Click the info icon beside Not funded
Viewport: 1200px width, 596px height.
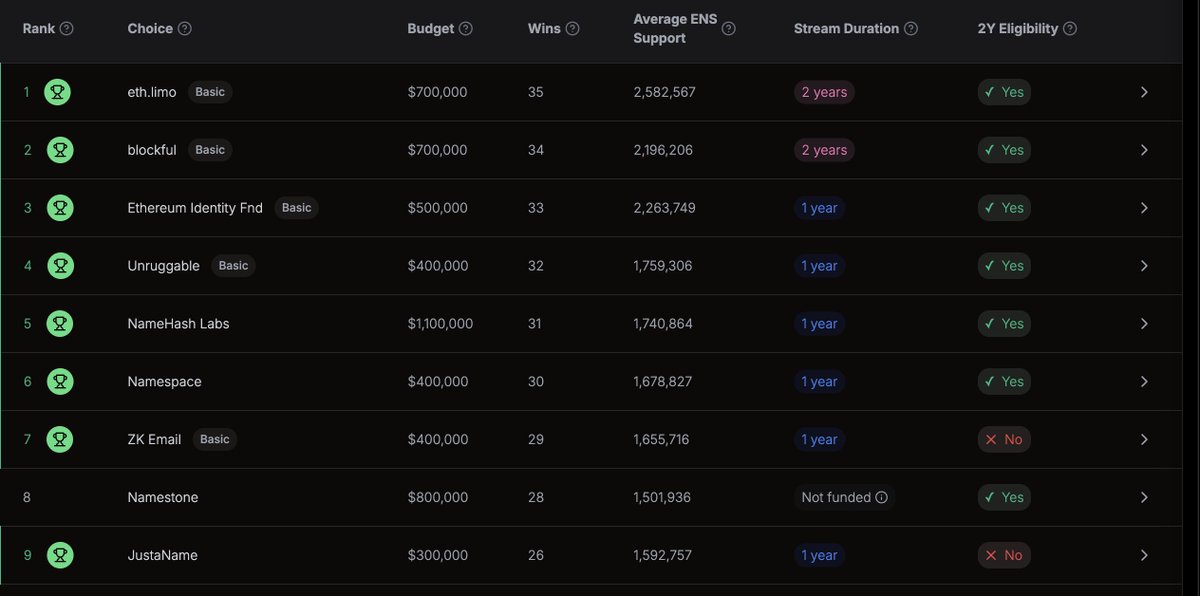[881, 497]
